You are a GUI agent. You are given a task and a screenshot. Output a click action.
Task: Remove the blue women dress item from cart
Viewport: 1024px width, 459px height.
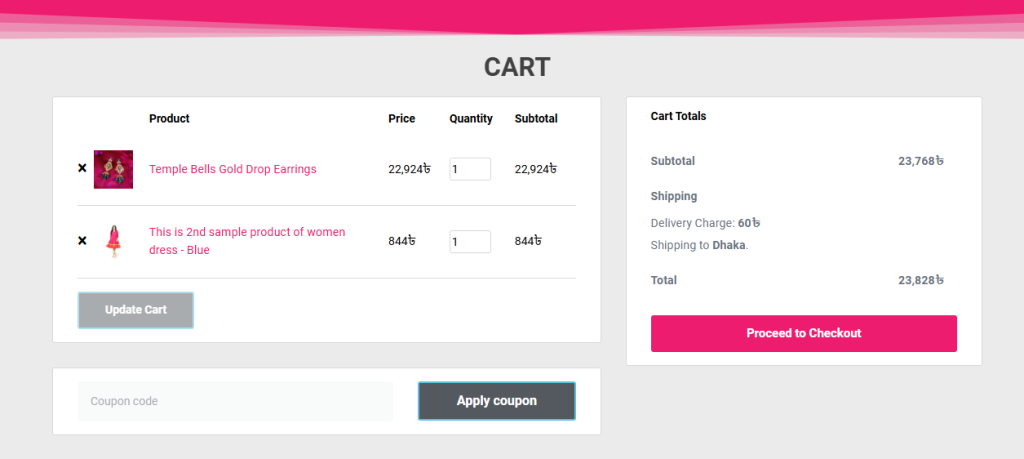pos(82,241)
